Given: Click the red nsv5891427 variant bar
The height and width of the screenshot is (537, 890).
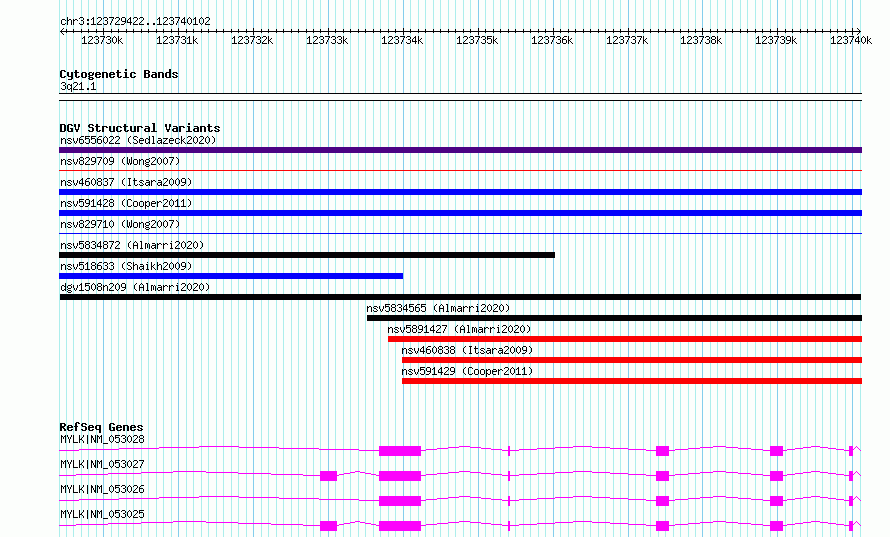Looking at the screenshot, I should click(x=625, y=339).
